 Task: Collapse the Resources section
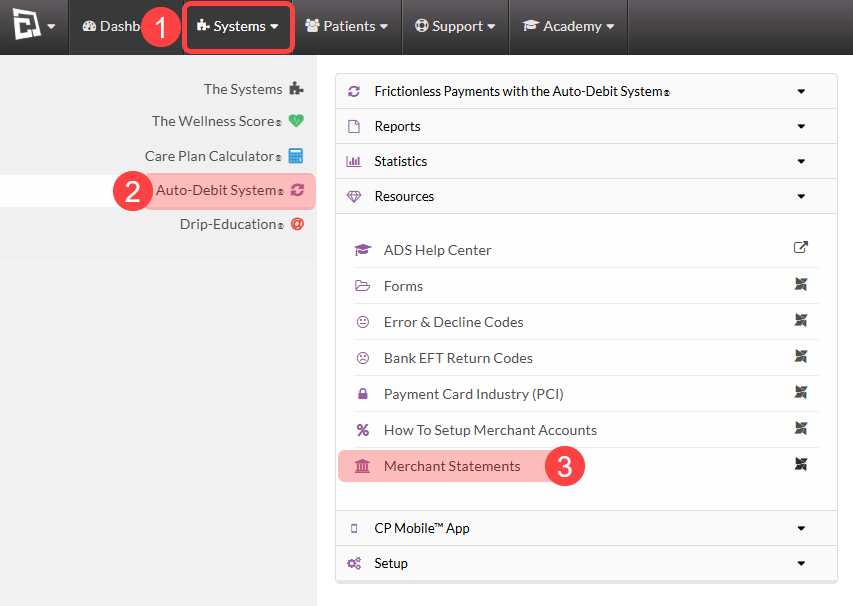coord(586,196)
